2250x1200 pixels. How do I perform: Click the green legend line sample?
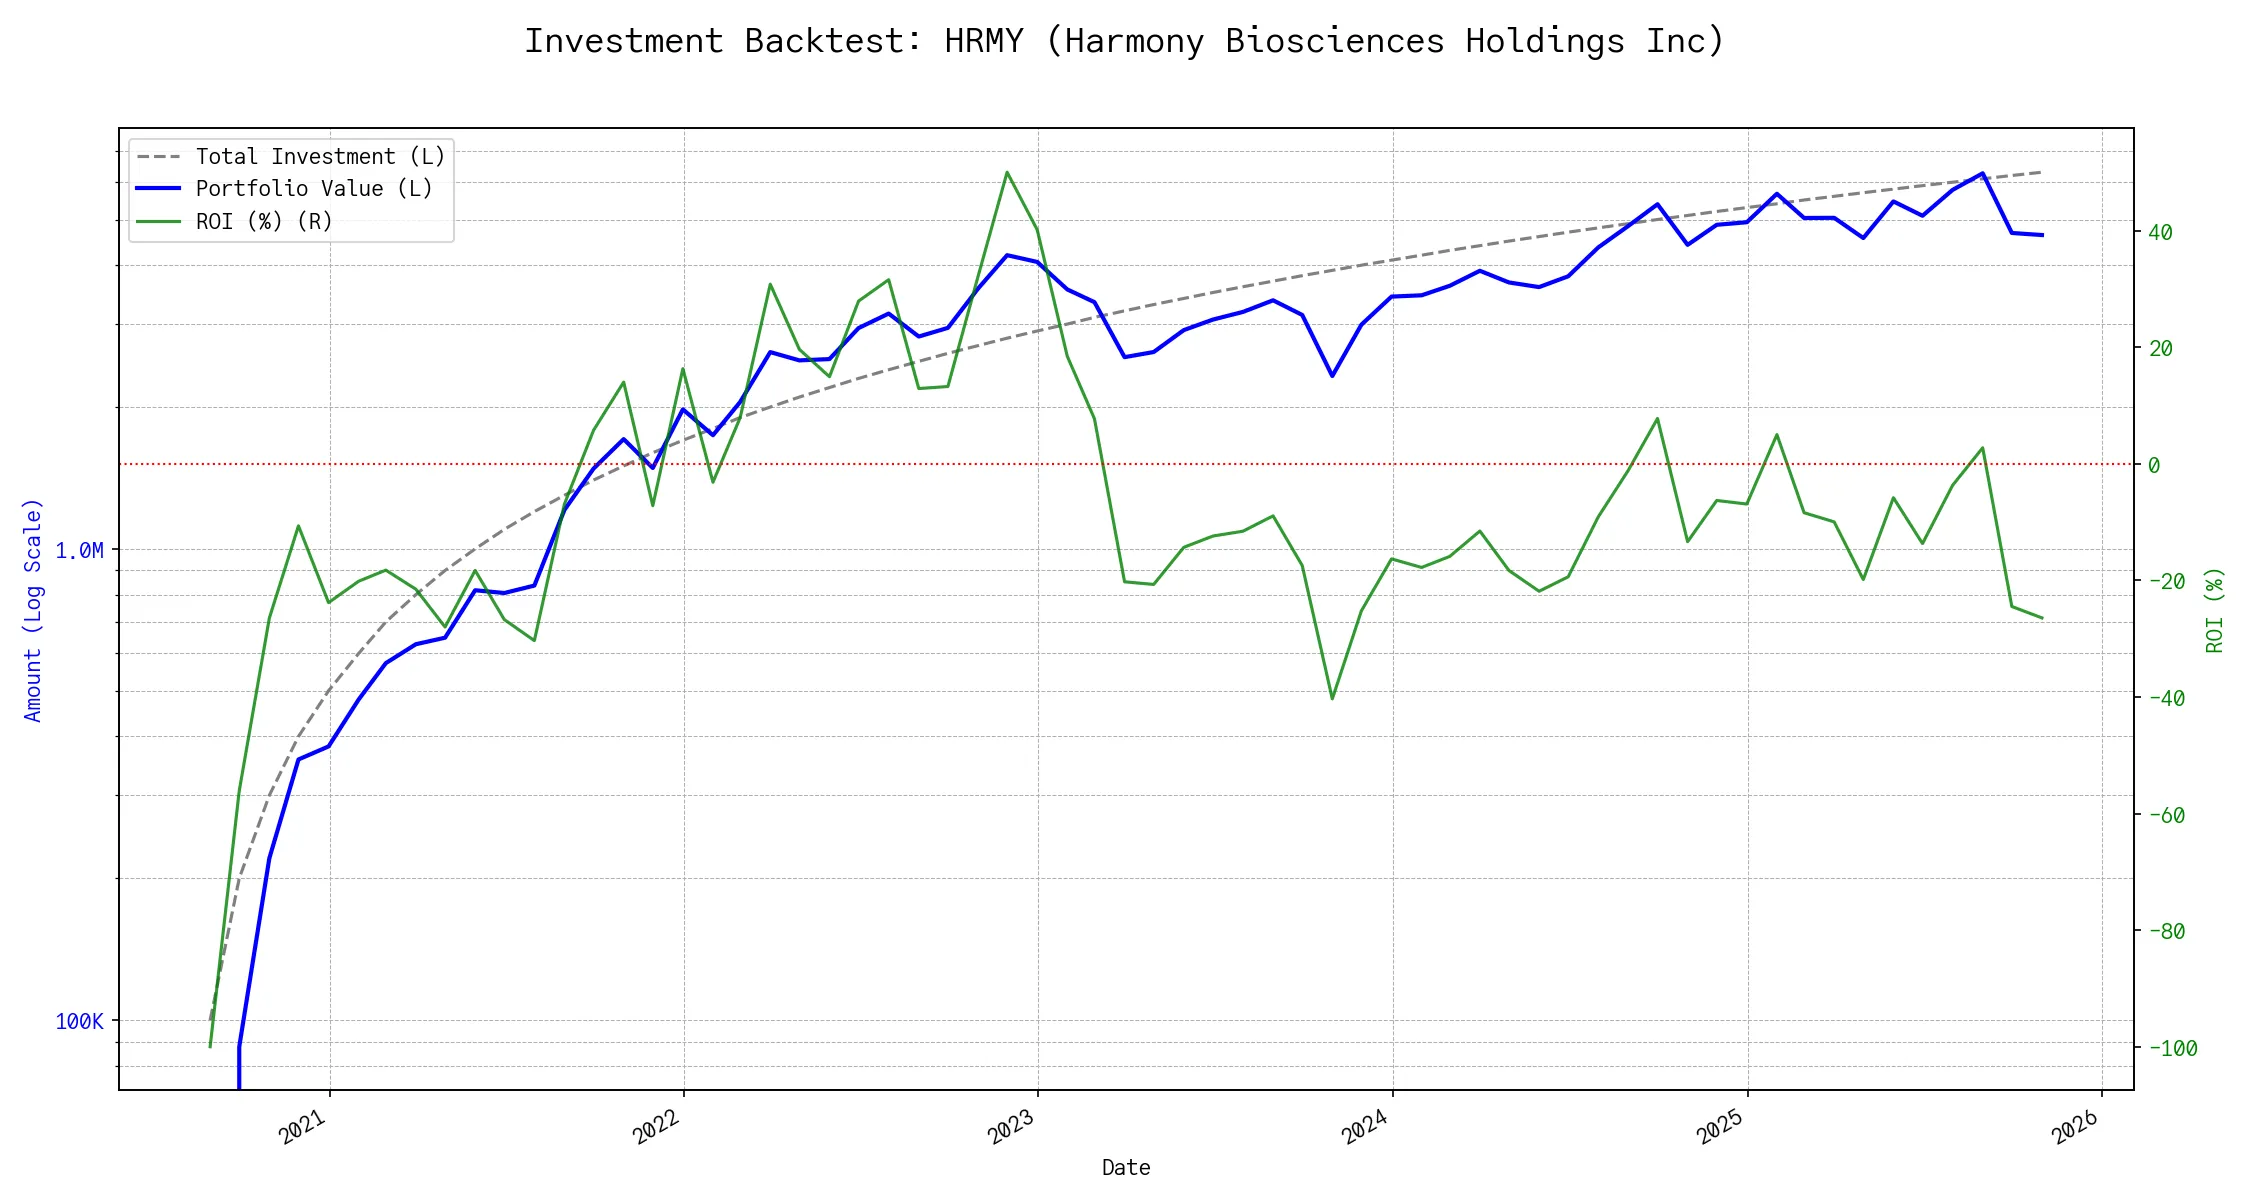click(x=159, y=221)
